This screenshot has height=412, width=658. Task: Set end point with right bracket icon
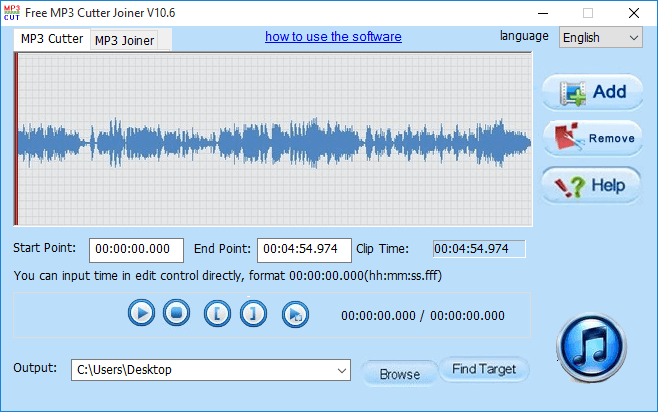(x=253, y=313)
